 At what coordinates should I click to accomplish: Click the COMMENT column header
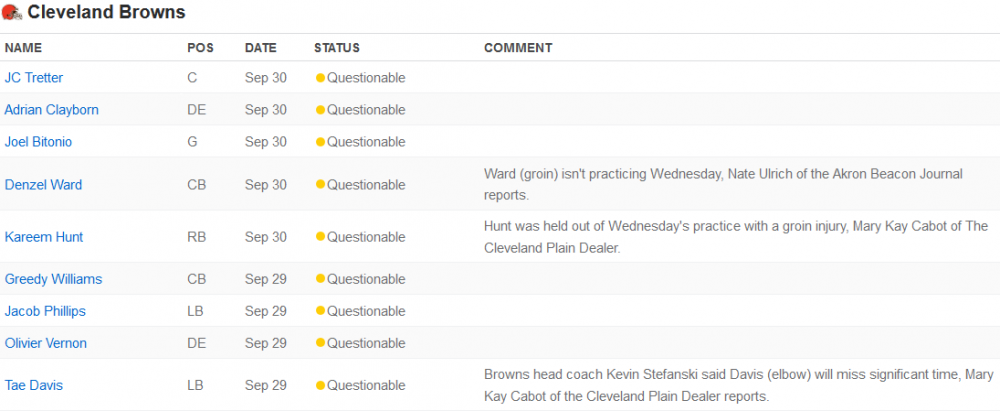click(518, 48)
